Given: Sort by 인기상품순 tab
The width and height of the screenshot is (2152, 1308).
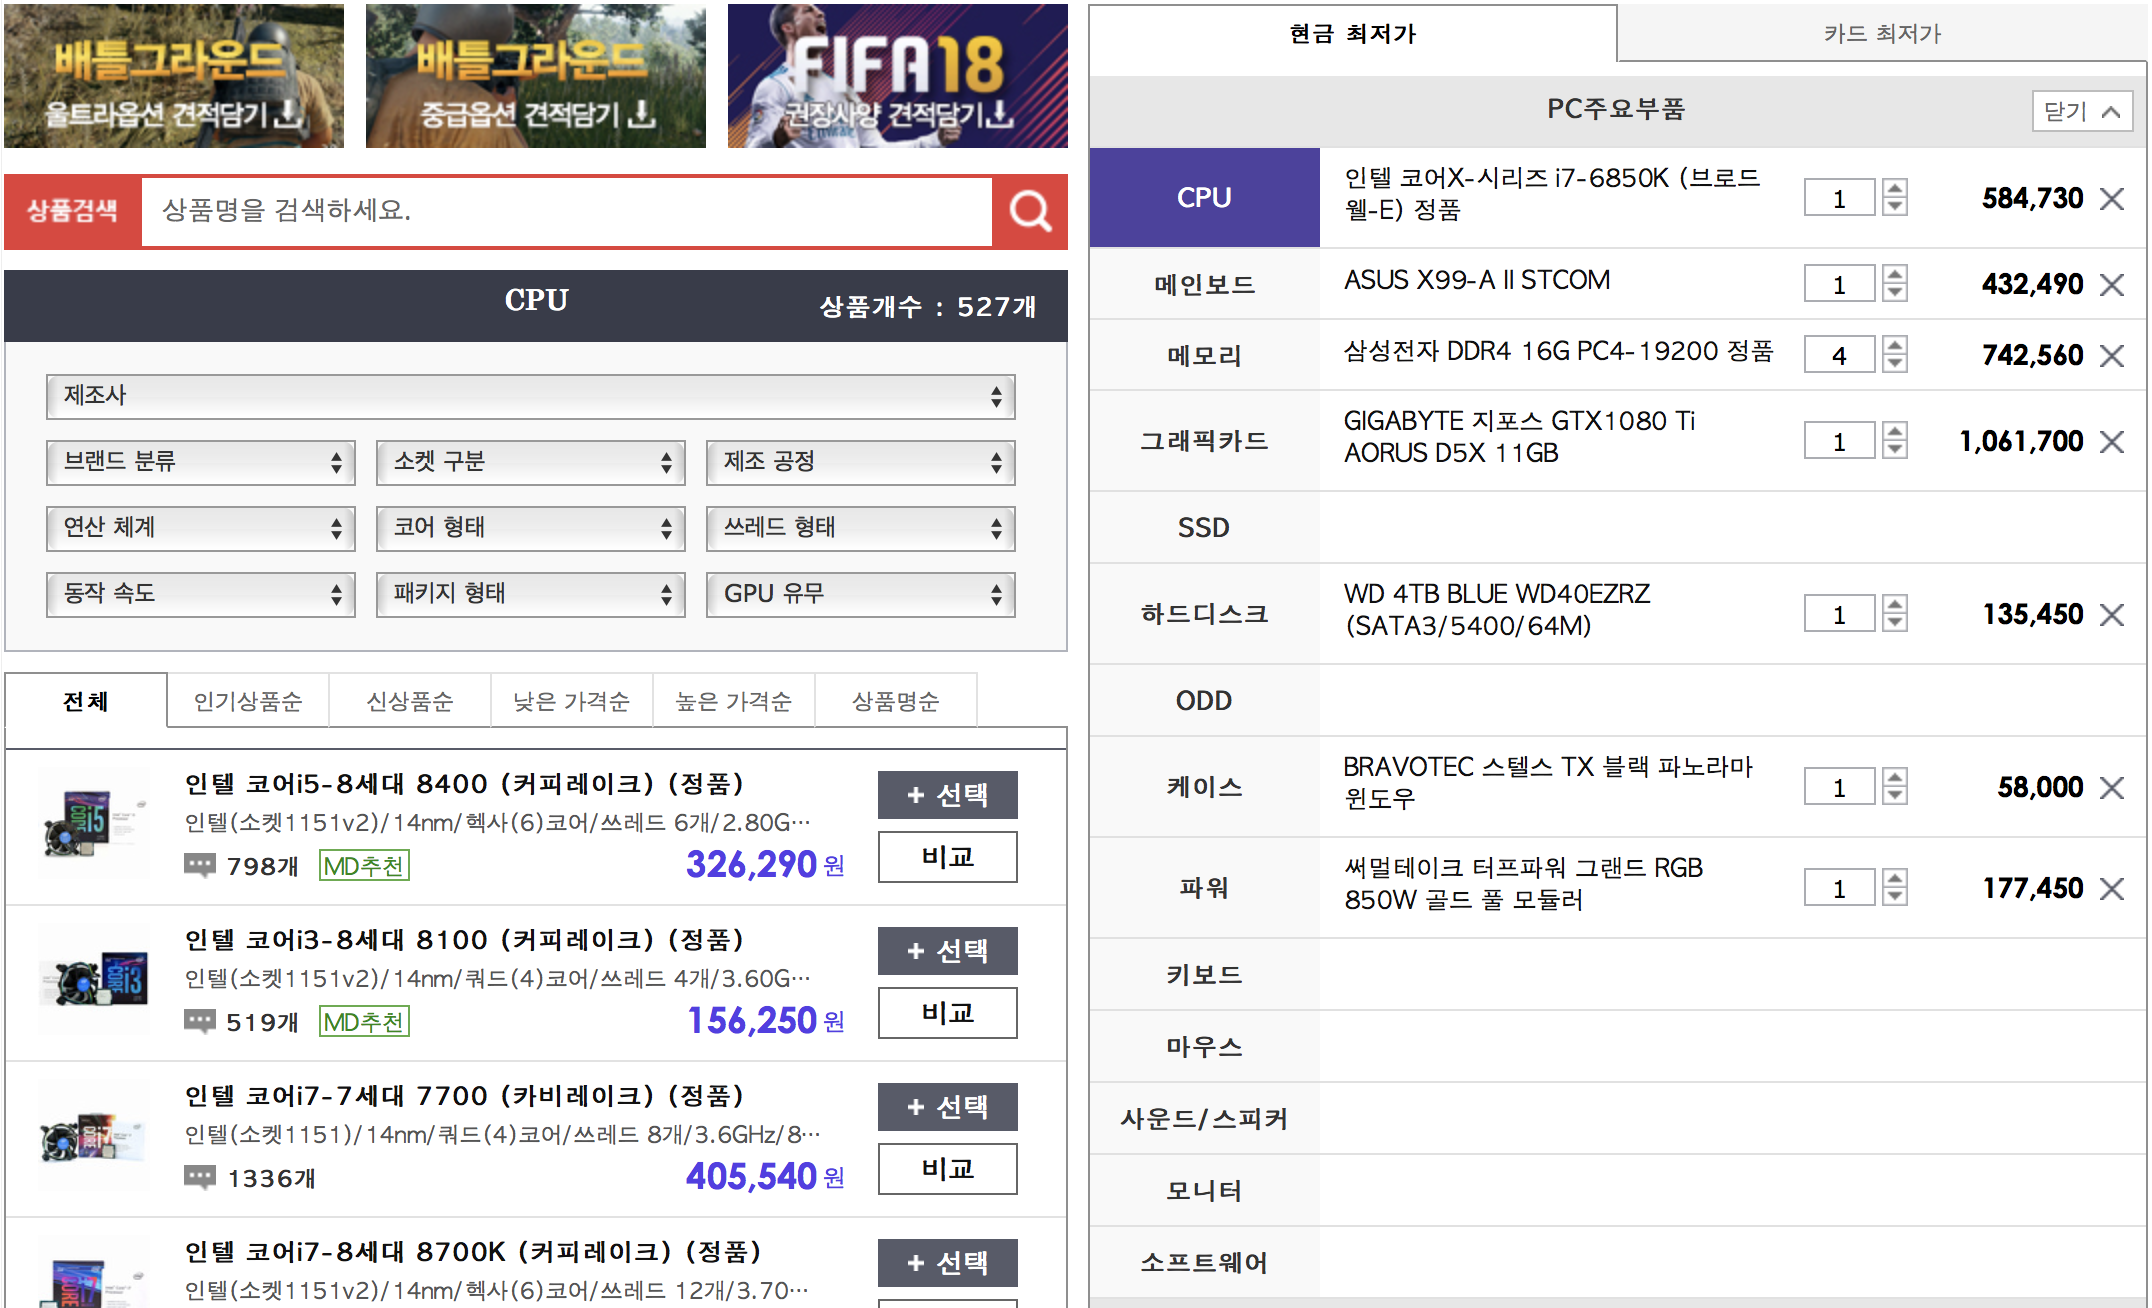Looking at the screenshot, I should pyautogui.click(x=248, y=701).
